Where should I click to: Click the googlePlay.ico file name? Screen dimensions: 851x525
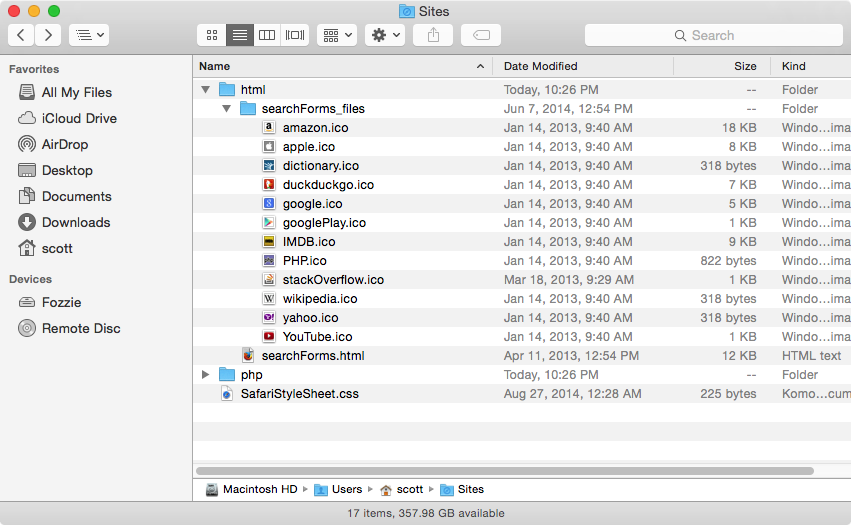(325, 223)
